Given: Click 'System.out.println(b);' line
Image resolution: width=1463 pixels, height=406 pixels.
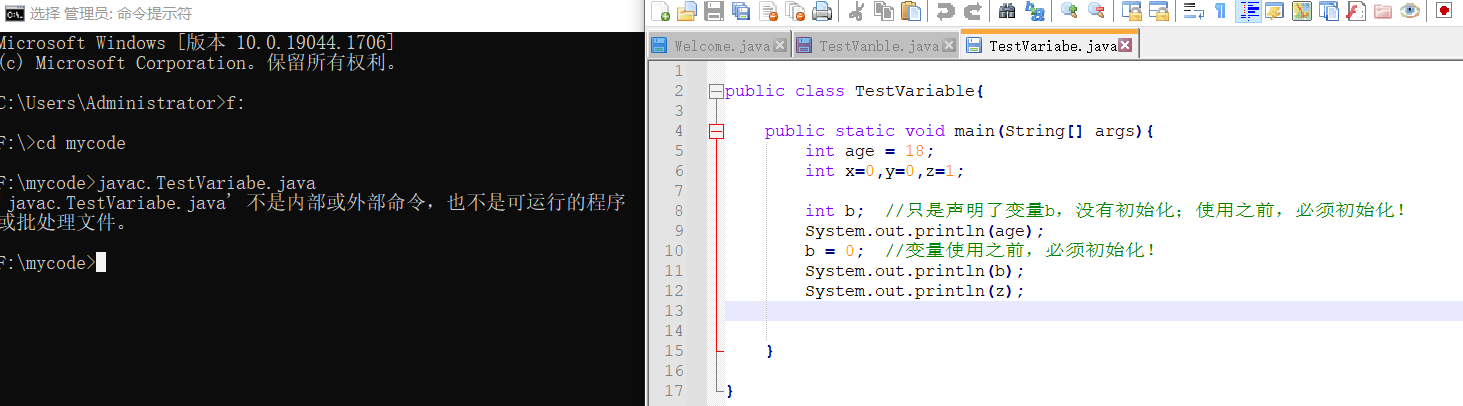Looking at the screenshot, I should (x=915, y=271).
